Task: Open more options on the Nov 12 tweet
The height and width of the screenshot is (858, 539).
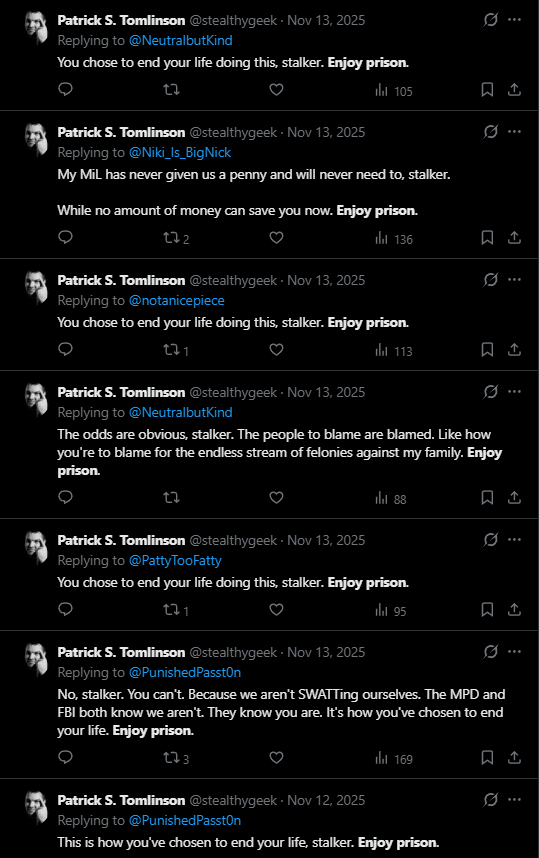Action: [514, 799]
